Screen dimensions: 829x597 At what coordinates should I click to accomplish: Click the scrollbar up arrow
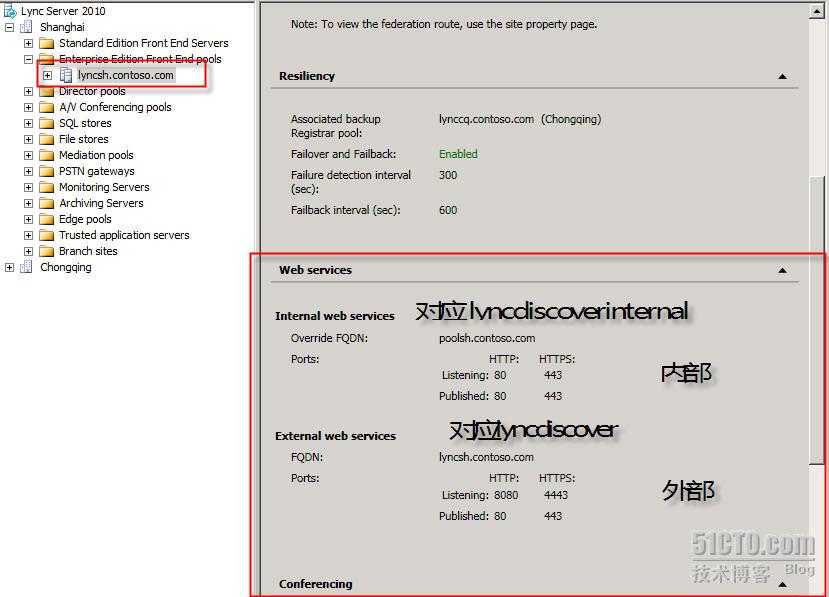pos(817,11)
